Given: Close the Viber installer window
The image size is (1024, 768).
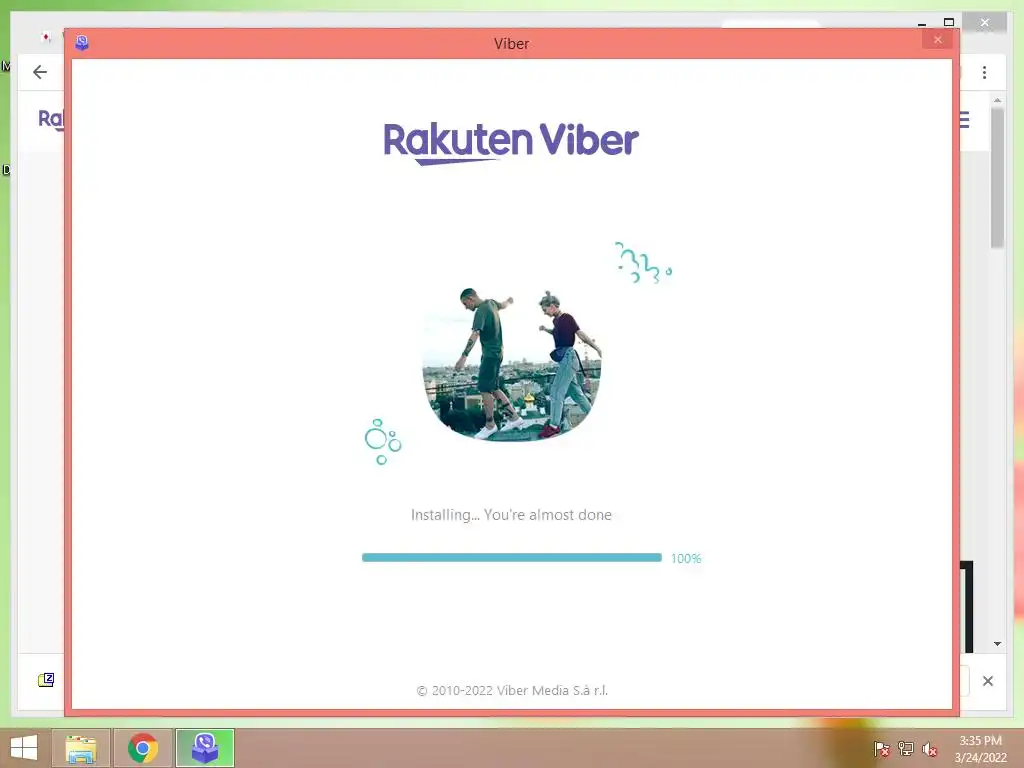Looking at the screenshot, I should pyautogui.click(x=938, y=40).
